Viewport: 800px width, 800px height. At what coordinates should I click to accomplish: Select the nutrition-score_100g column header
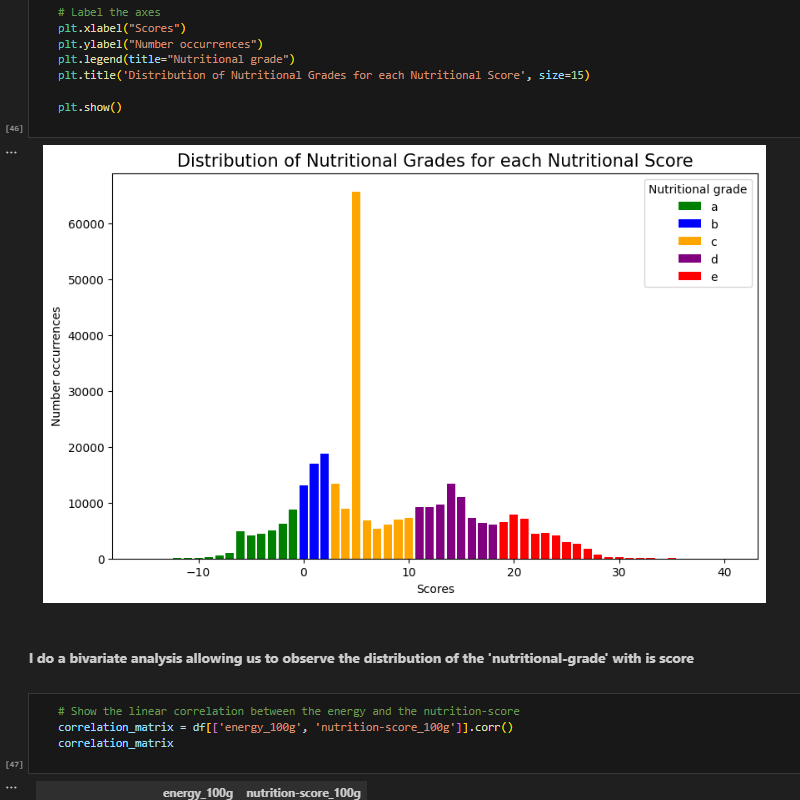(303, 792)
